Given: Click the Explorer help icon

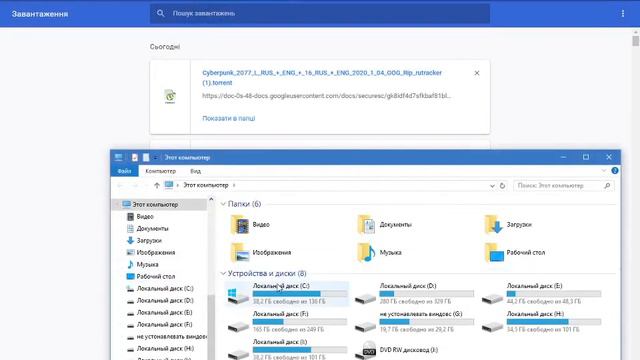Looking at the screenshot, I should pos(615,171).
